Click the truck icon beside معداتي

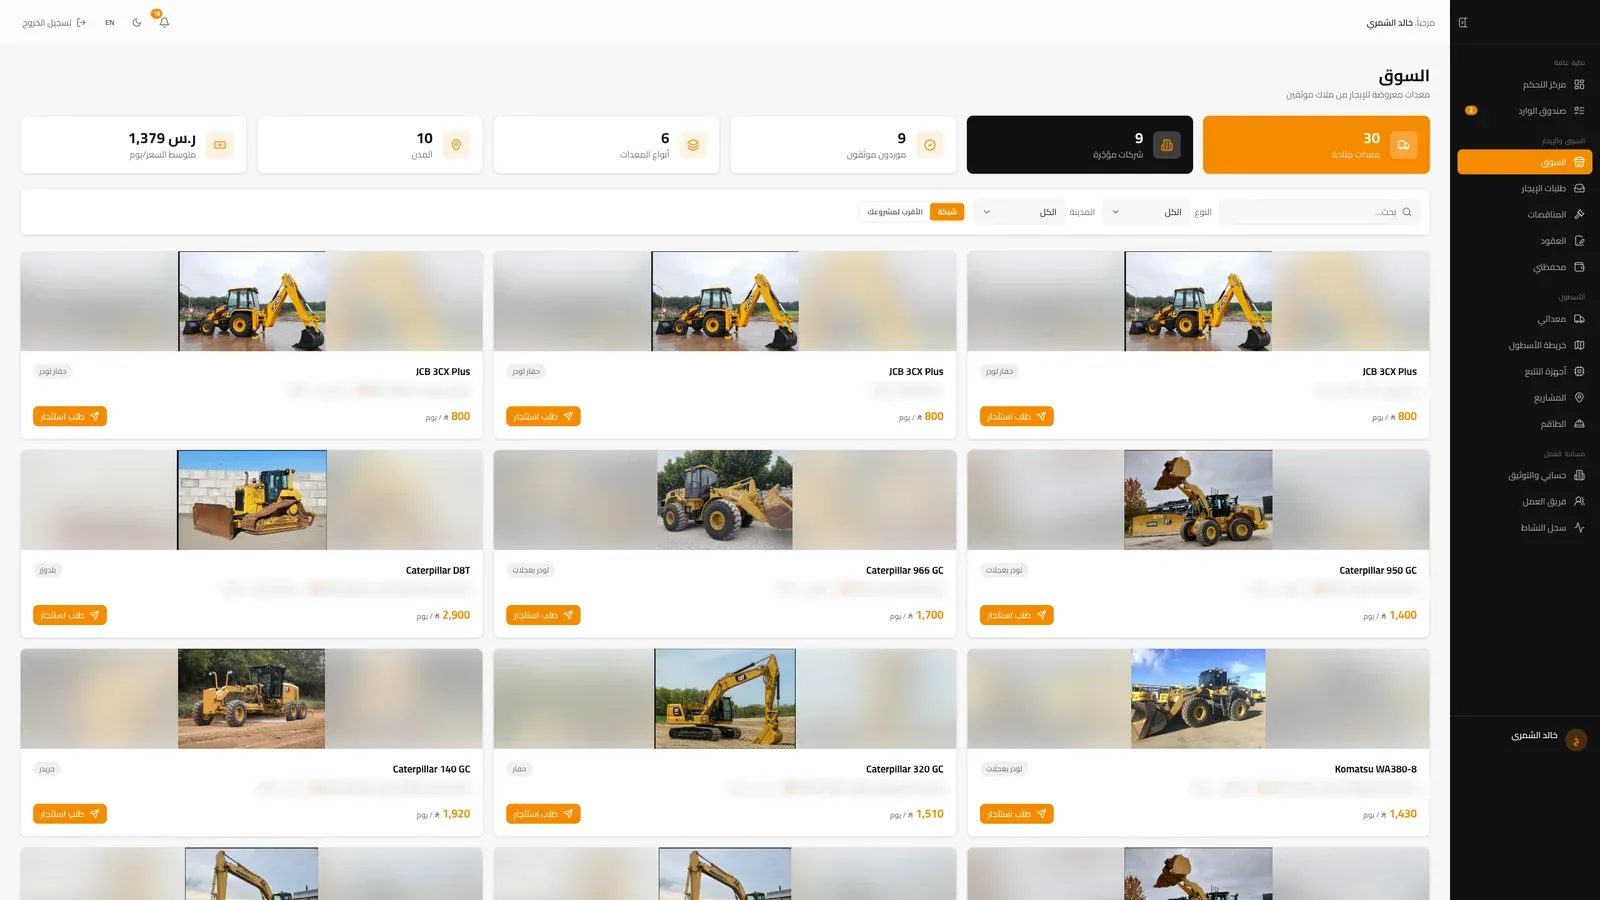click(x=1579, y=319)
